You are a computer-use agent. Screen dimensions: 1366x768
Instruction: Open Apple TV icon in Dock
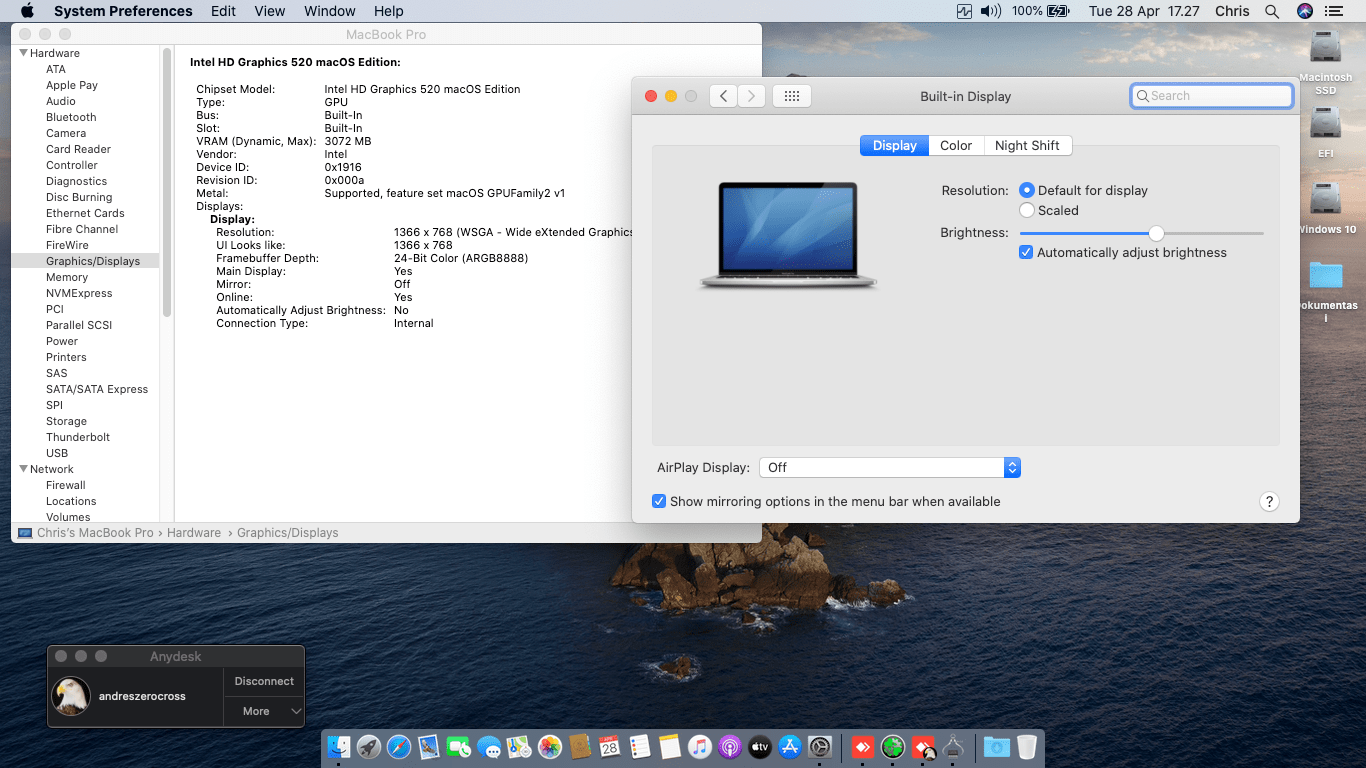click(x=759, y=746)
